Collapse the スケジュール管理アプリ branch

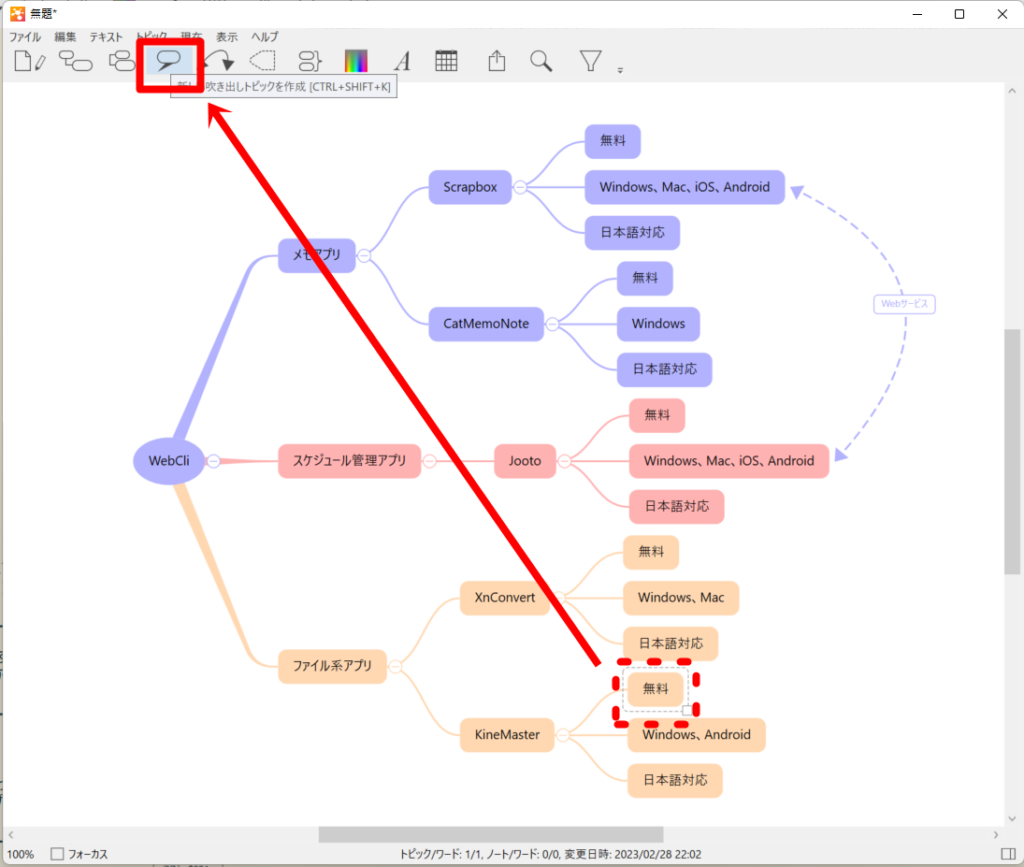(429, 461)
